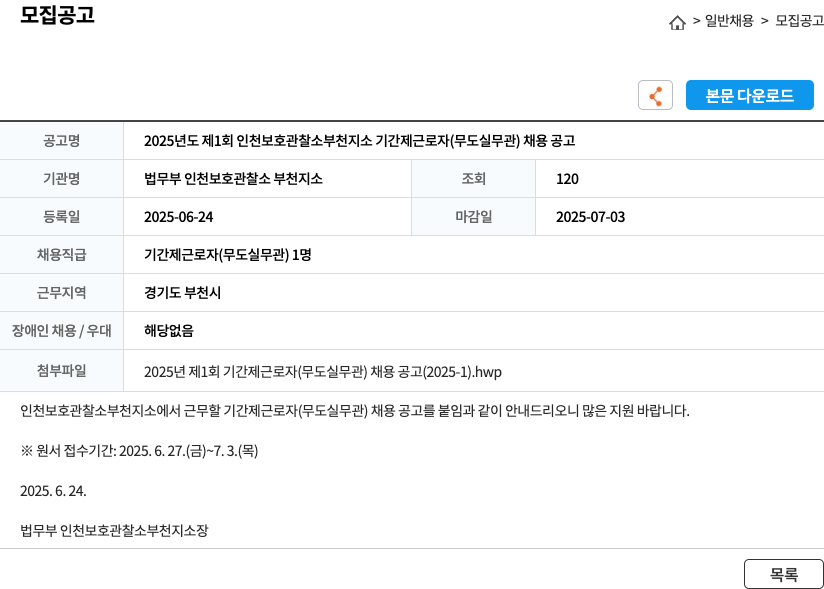
Task: Click the 근무지역 row label
Action: click(61, 293)
